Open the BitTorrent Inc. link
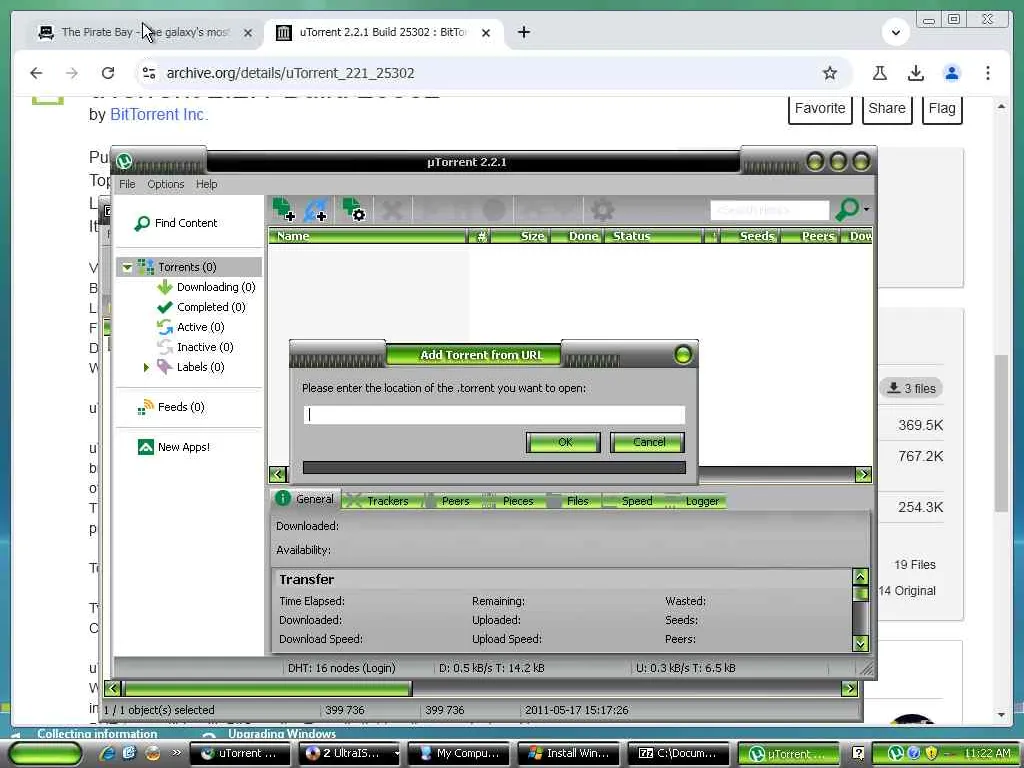 pos(159,114)
